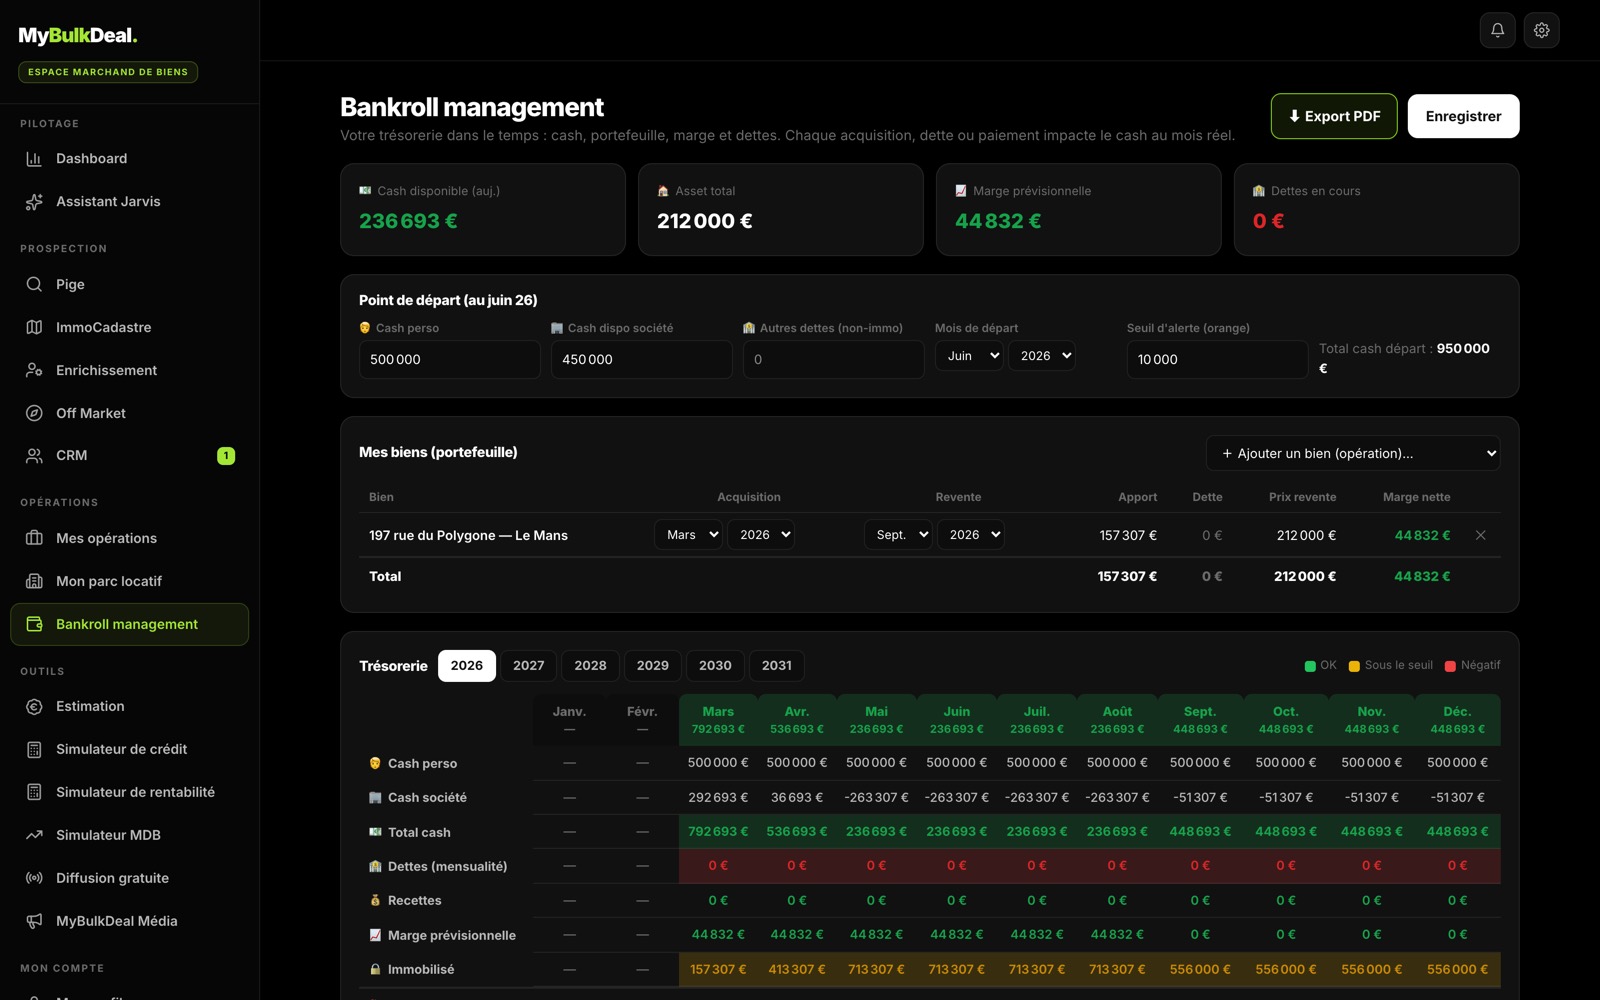Click the red Négatif legend swatch
The height and width of the screenshot is (1000, 1600).
click(x=1450, y=666)
